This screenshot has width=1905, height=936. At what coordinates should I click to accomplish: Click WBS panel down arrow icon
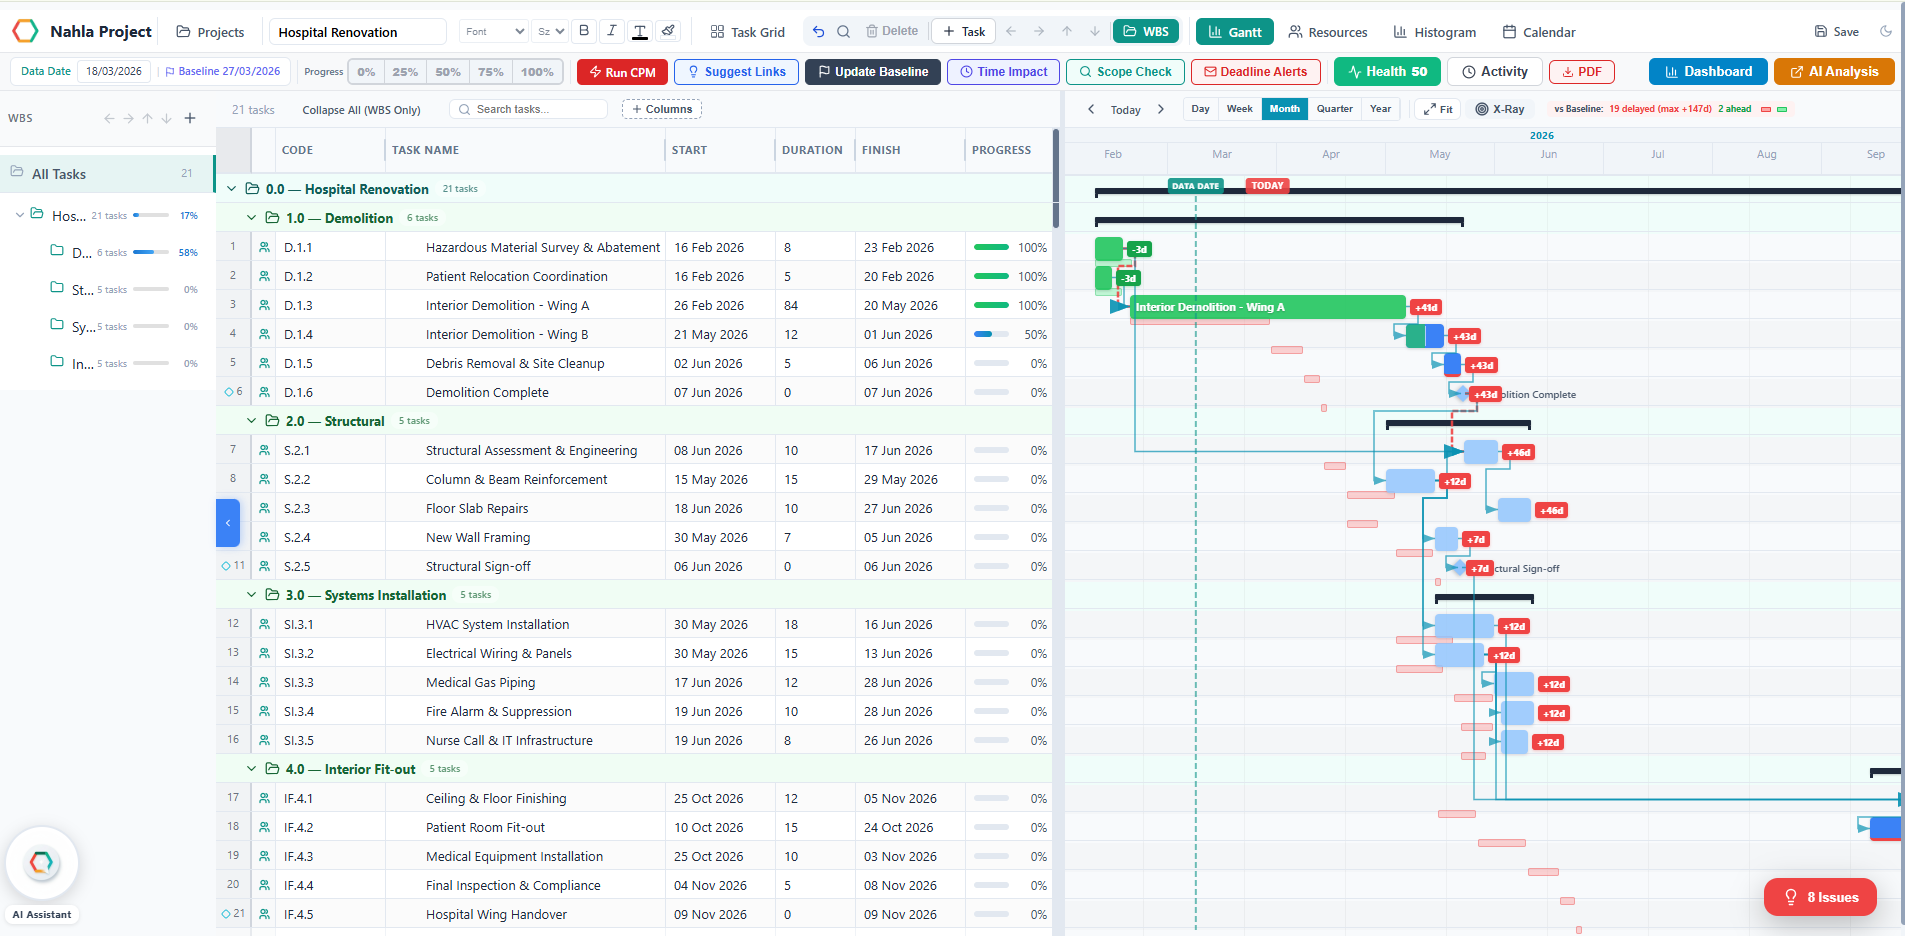[166, 118]
